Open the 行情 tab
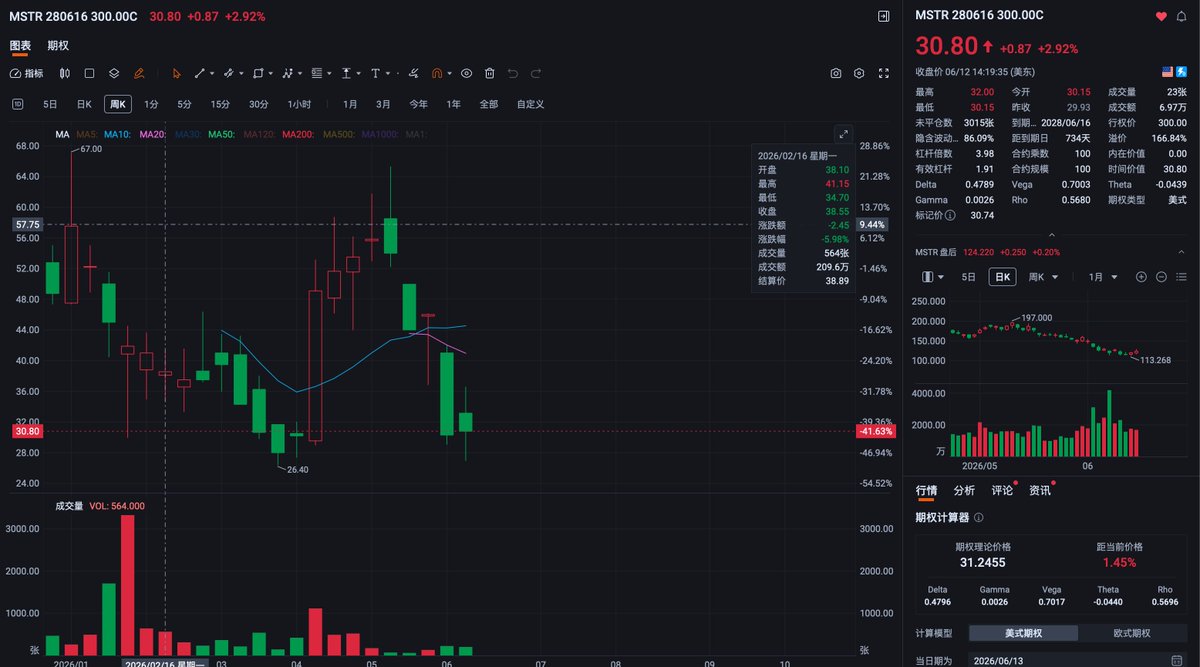 pos(927,490)
